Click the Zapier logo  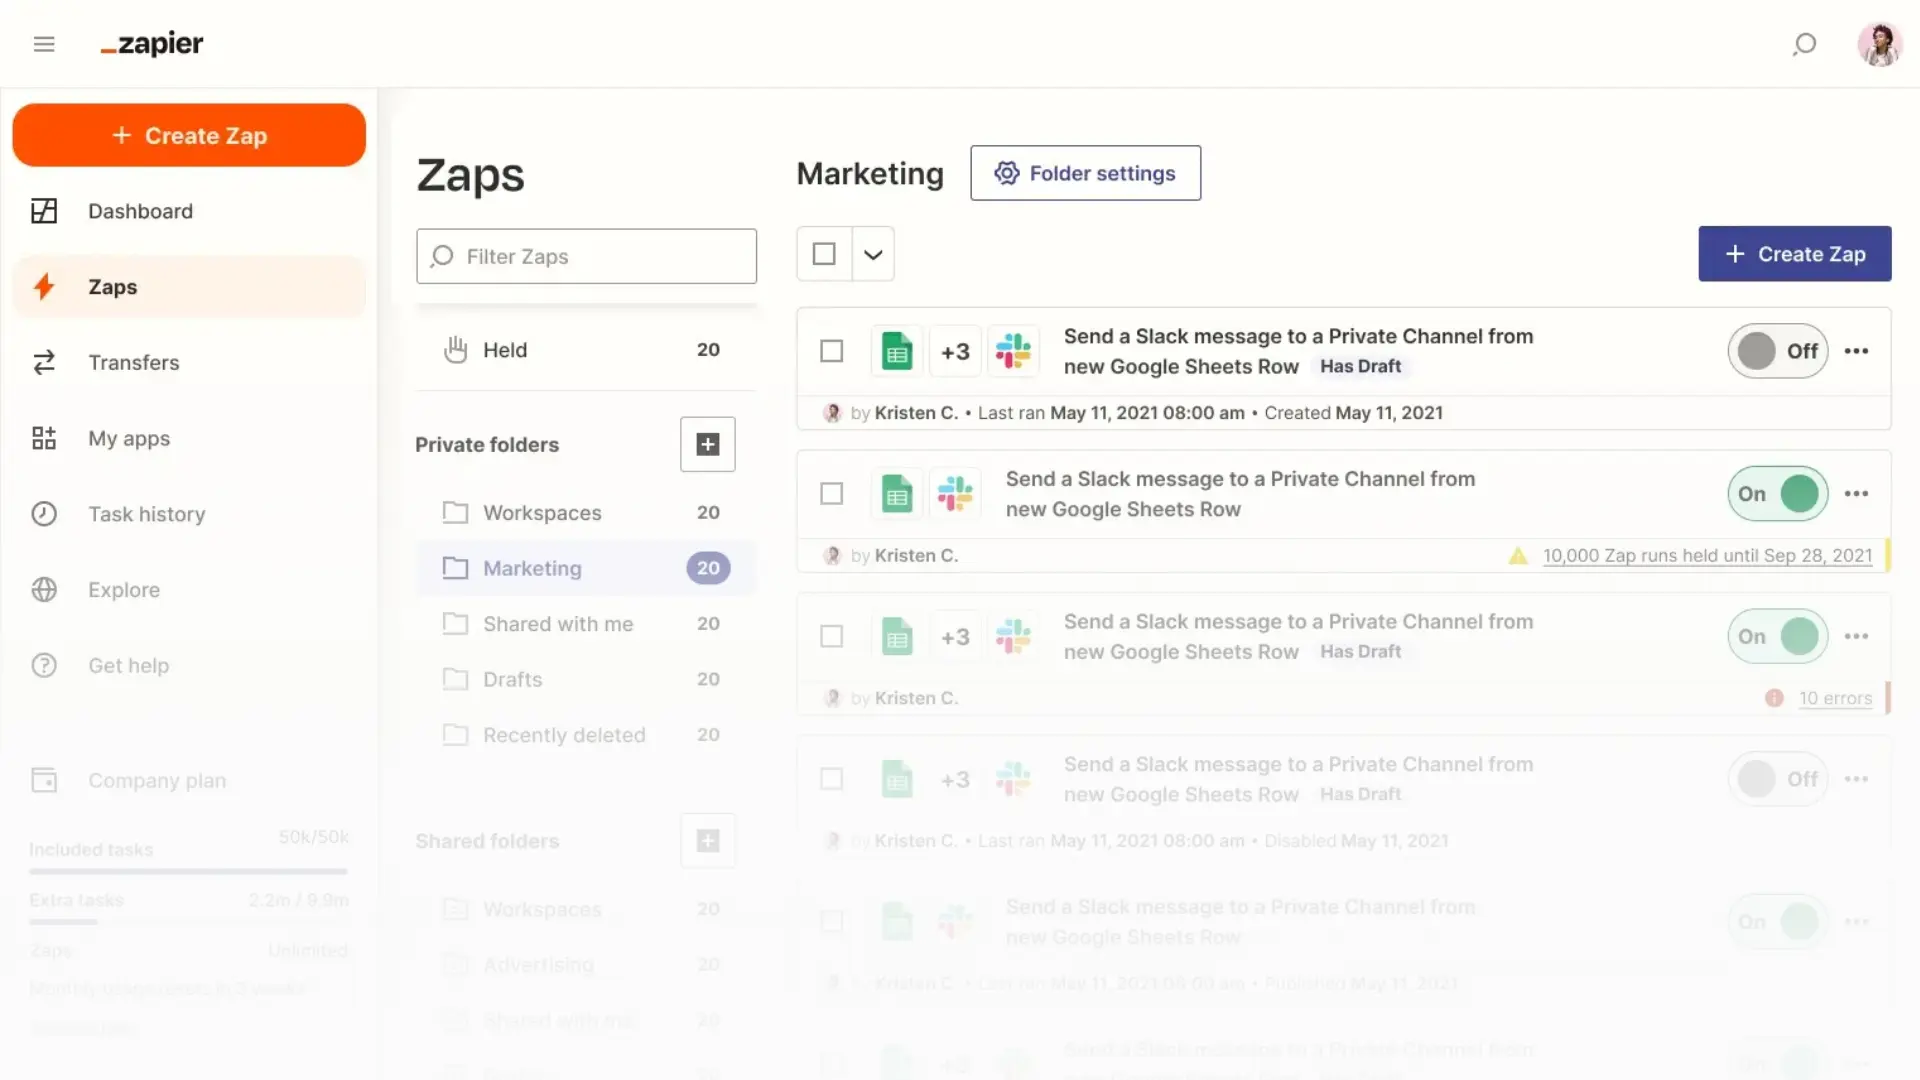tap(152, 44)
